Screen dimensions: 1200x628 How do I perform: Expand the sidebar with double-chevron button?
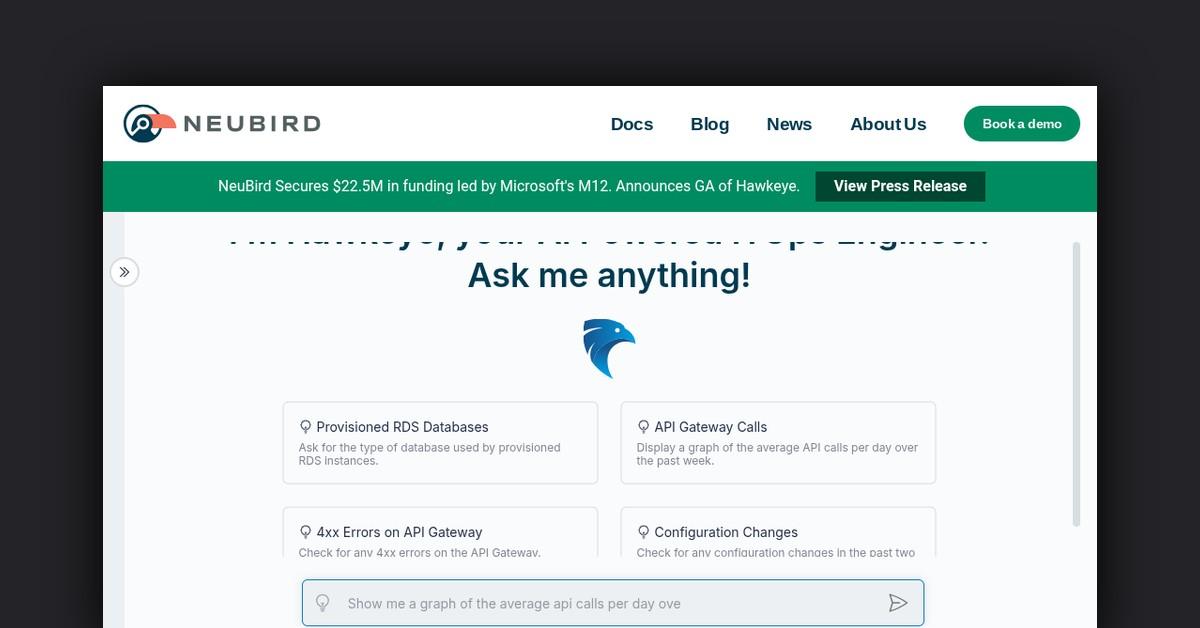click(124, 272)
